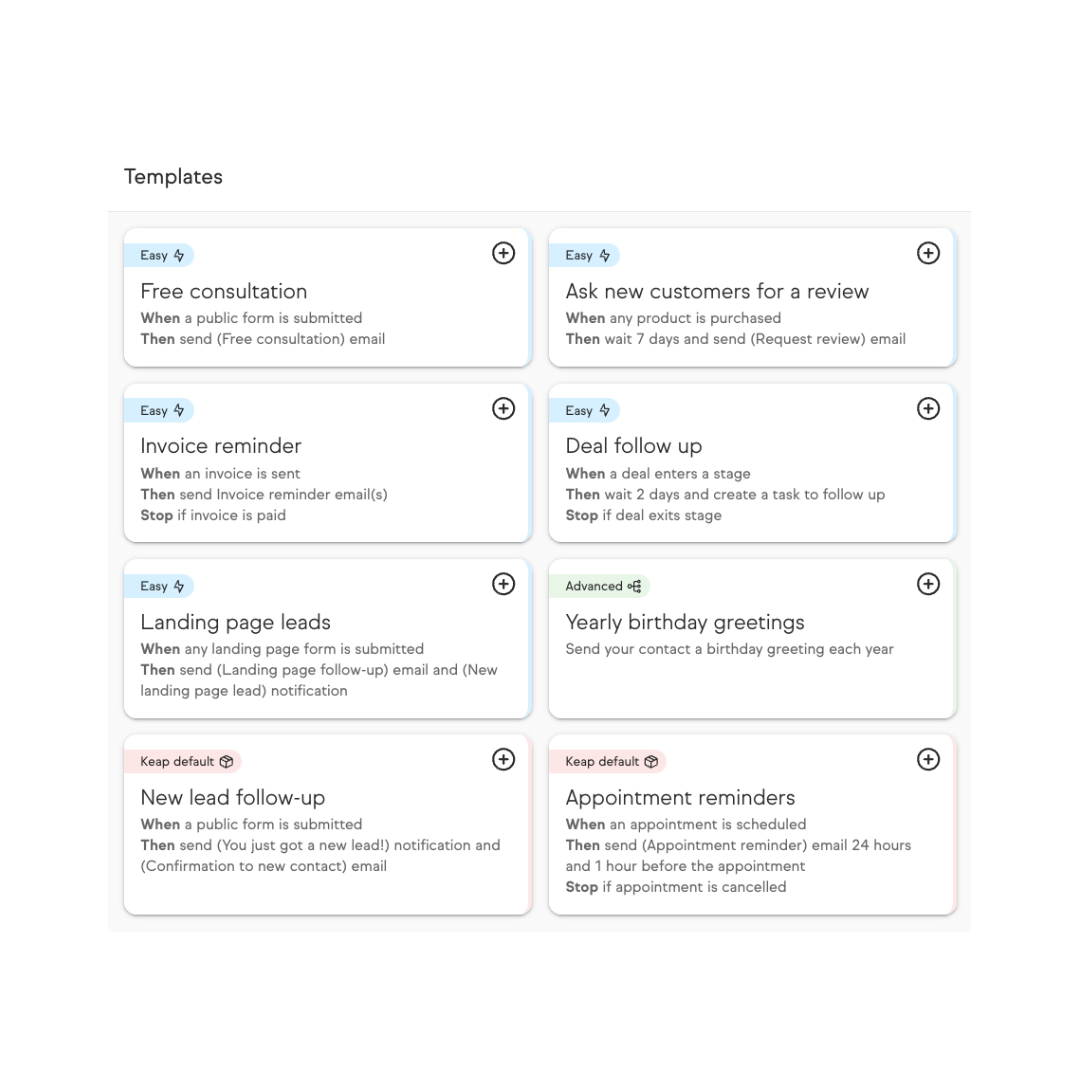Click plus icon on Deal follow up
Screen dimensions: 1080x1080
click(x=928, y=408)
